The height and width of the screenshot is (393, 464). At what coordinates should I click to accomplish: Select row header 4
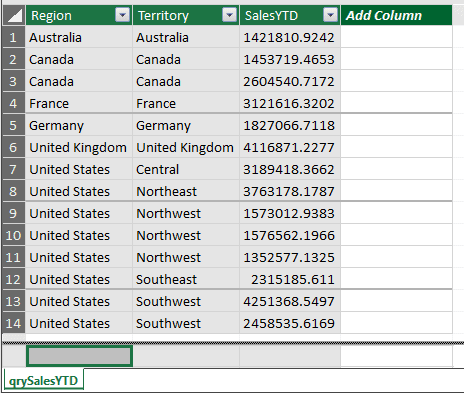click(14, 103)
